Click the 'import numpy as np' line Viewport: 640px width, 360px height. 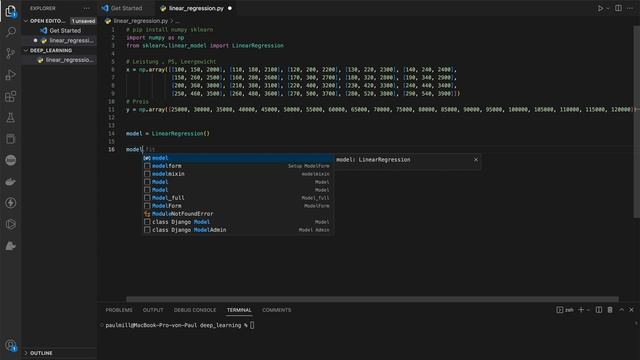[x=155, y=38]
